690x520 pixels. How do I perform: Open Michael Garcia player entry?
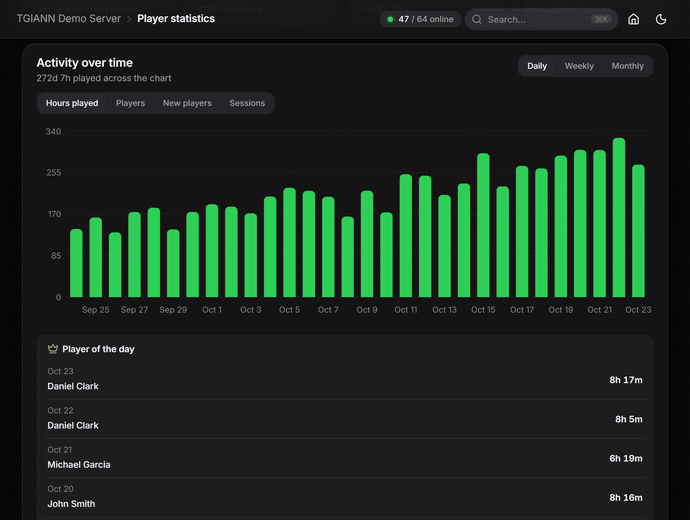click(79, 465)
